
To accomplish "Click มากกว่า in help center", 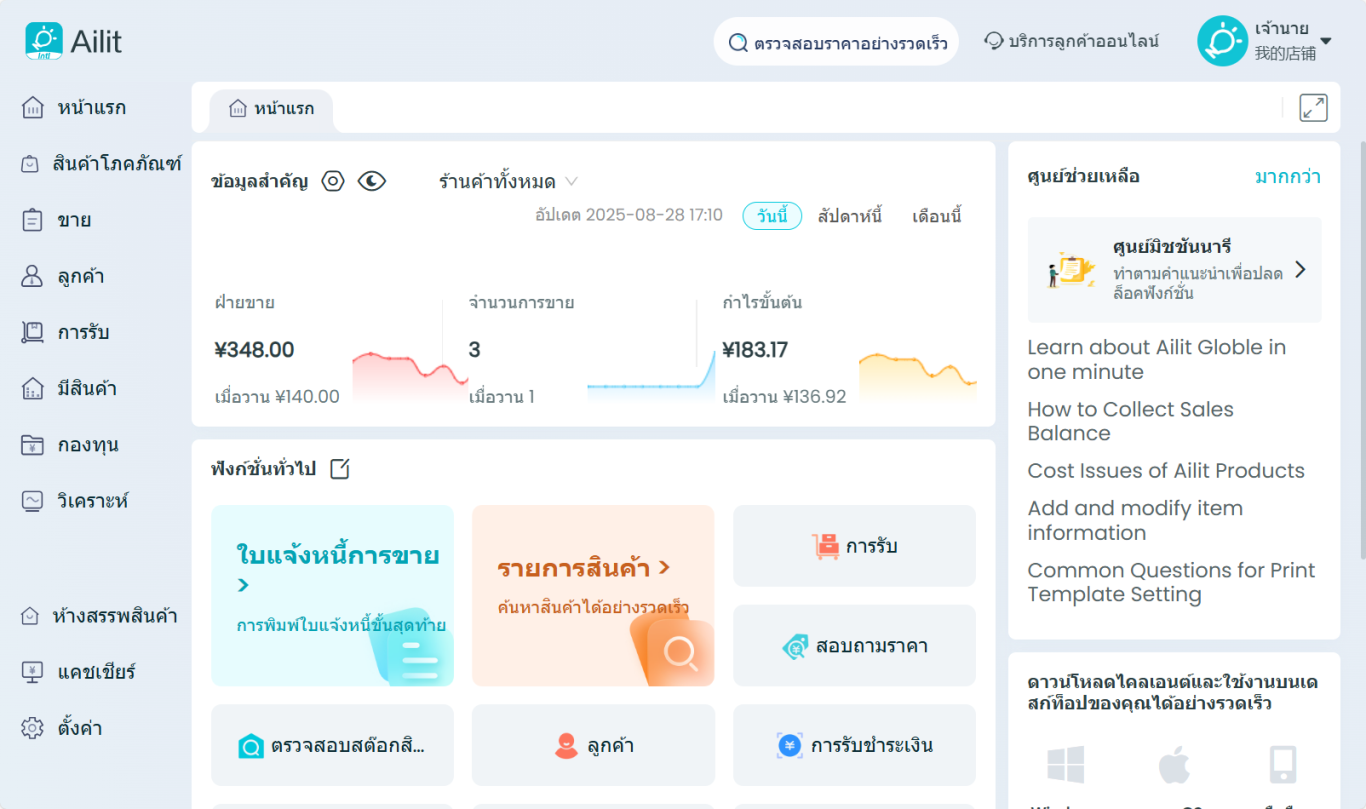I will click(1288, 177).
